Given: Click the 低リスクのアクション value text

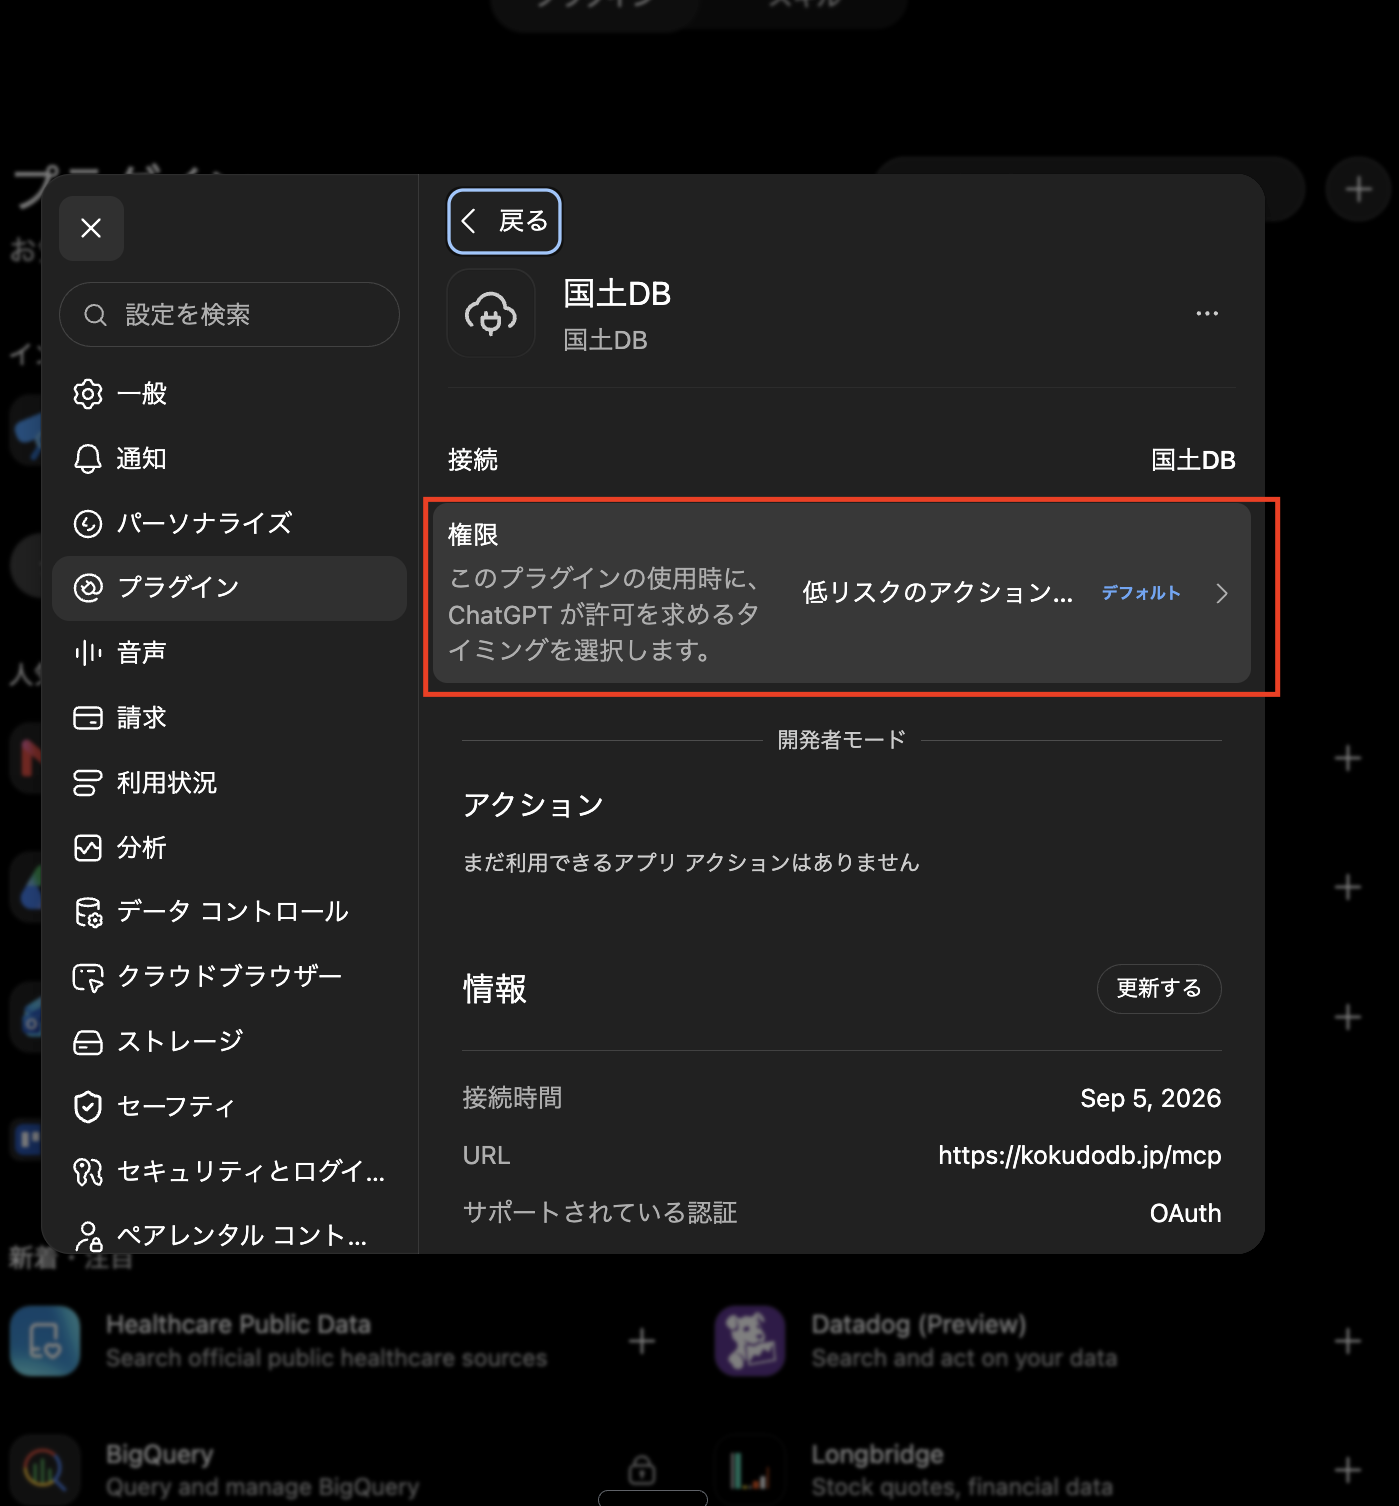Looking at the screenshot, I should (x=937, y=593).
